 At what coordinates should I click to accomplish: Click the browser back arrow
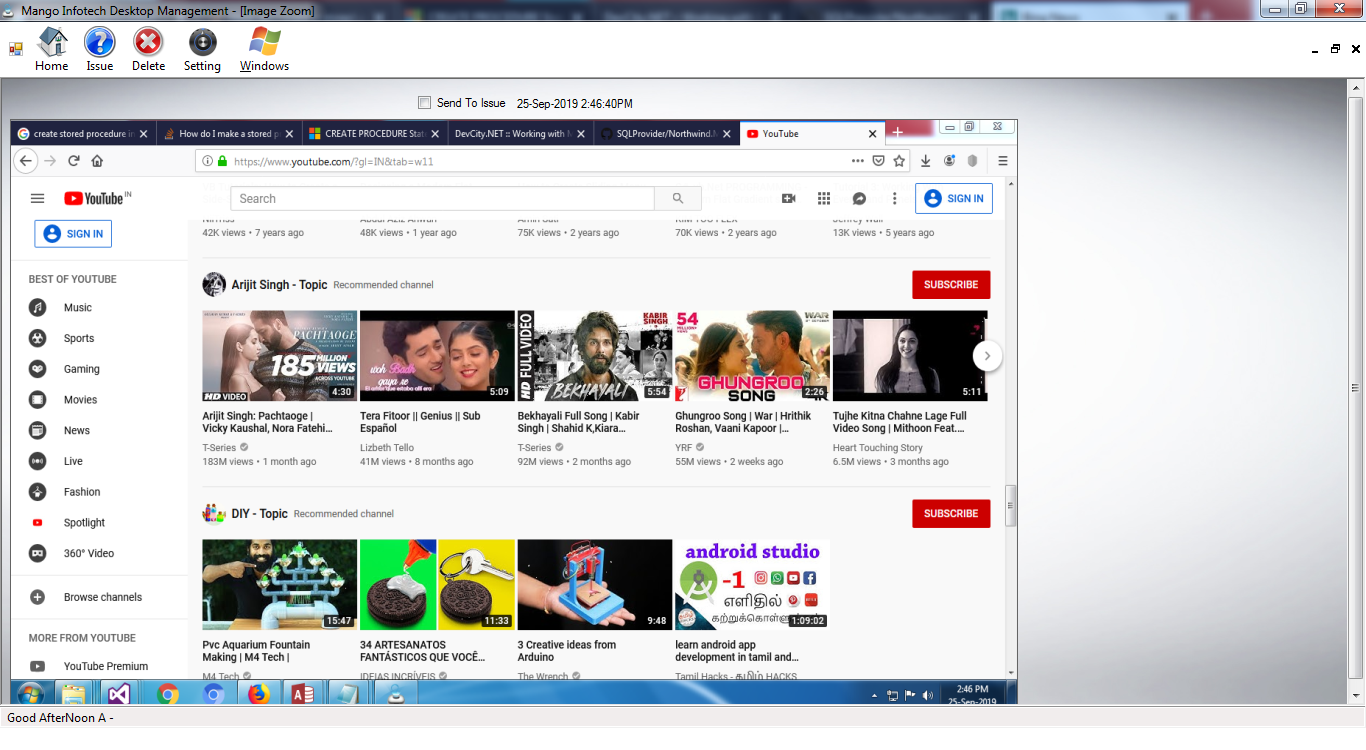click(x=26, y=161)
